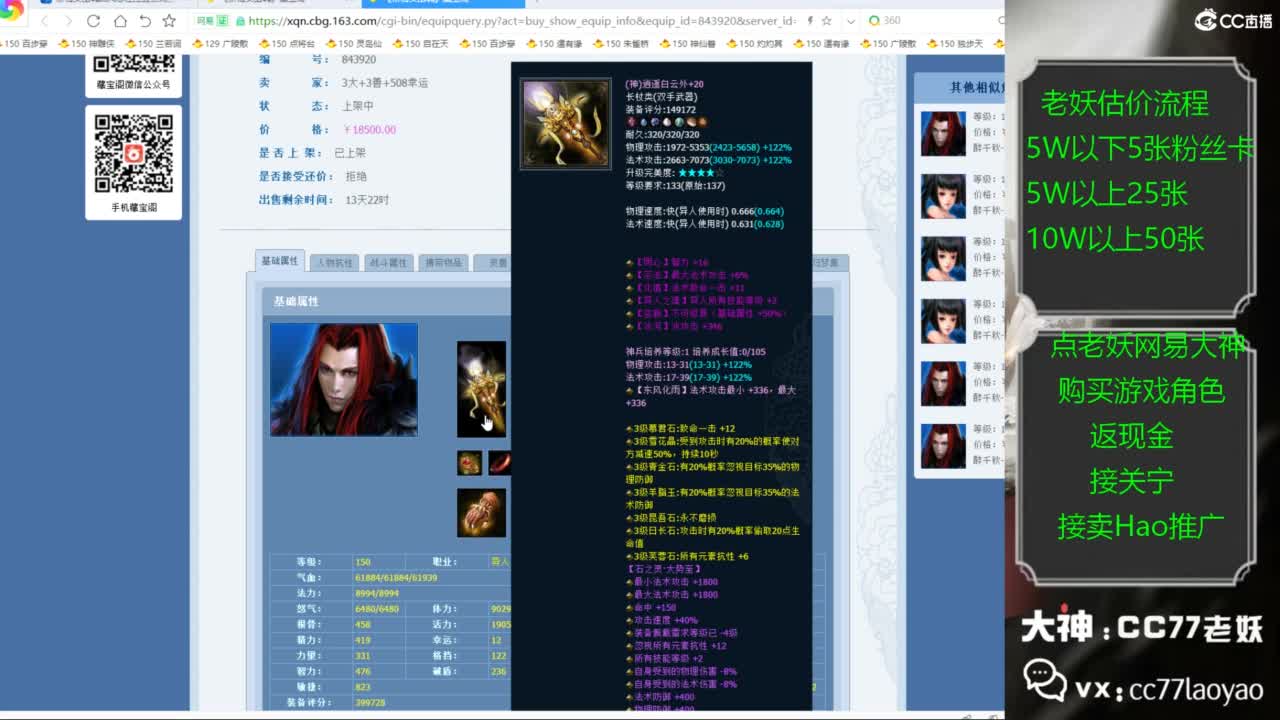Open the 150 自在天 bookmark
1280x720 pixels.
pos(421,44)
